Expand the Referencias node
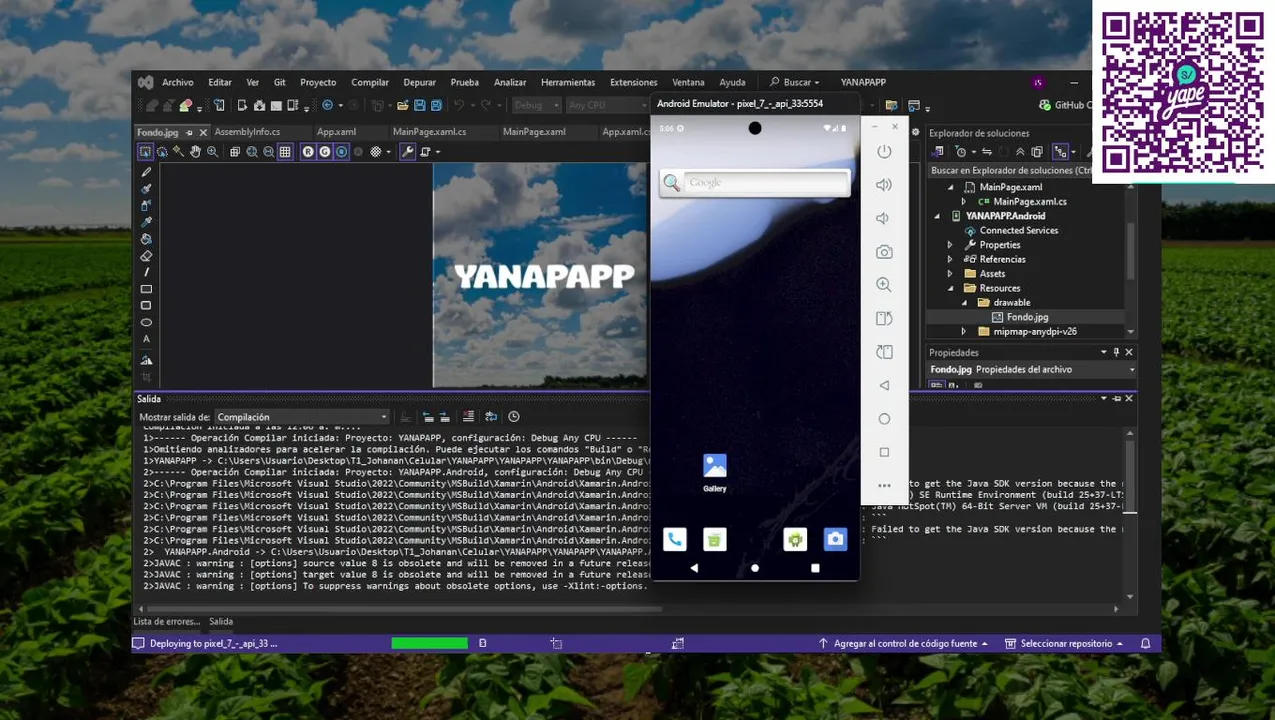Viewport: 1275px width, 720px height. click(951, 259)
